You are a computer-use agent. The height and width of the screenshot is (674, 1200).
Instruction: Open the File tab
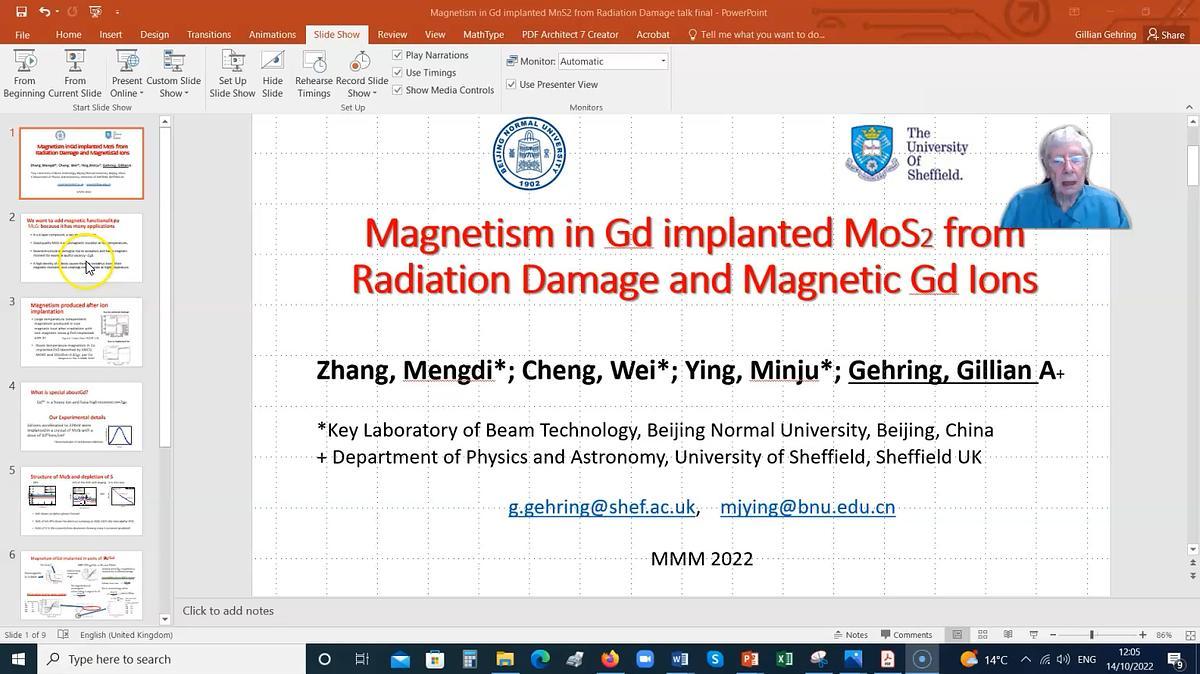[22, 34]
